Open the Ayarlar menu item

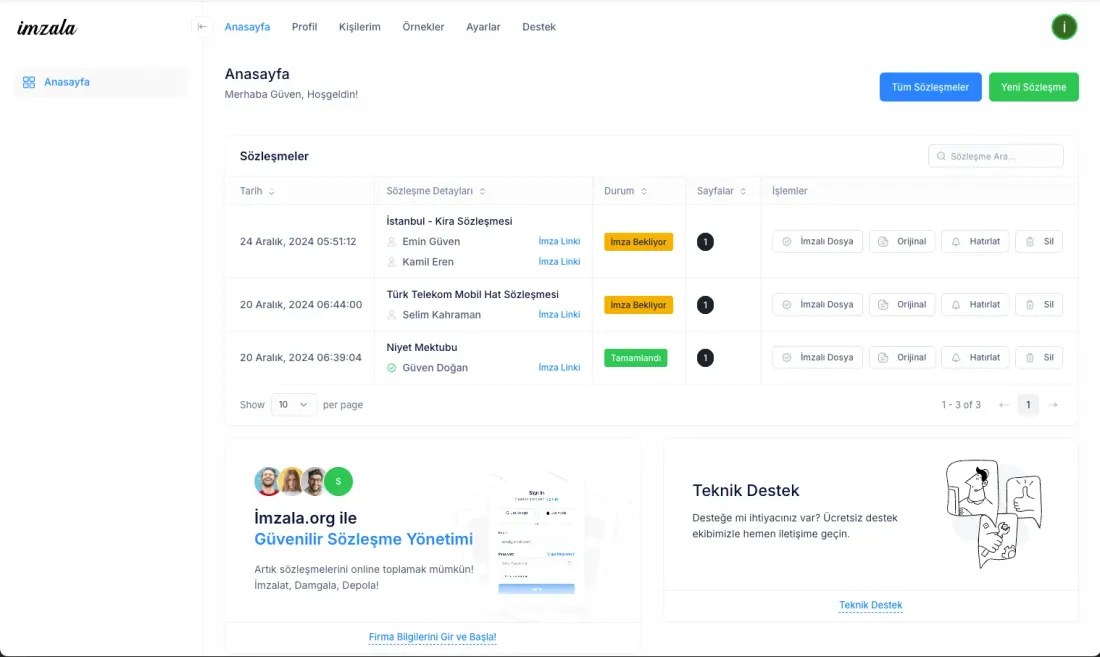[483, 27]
